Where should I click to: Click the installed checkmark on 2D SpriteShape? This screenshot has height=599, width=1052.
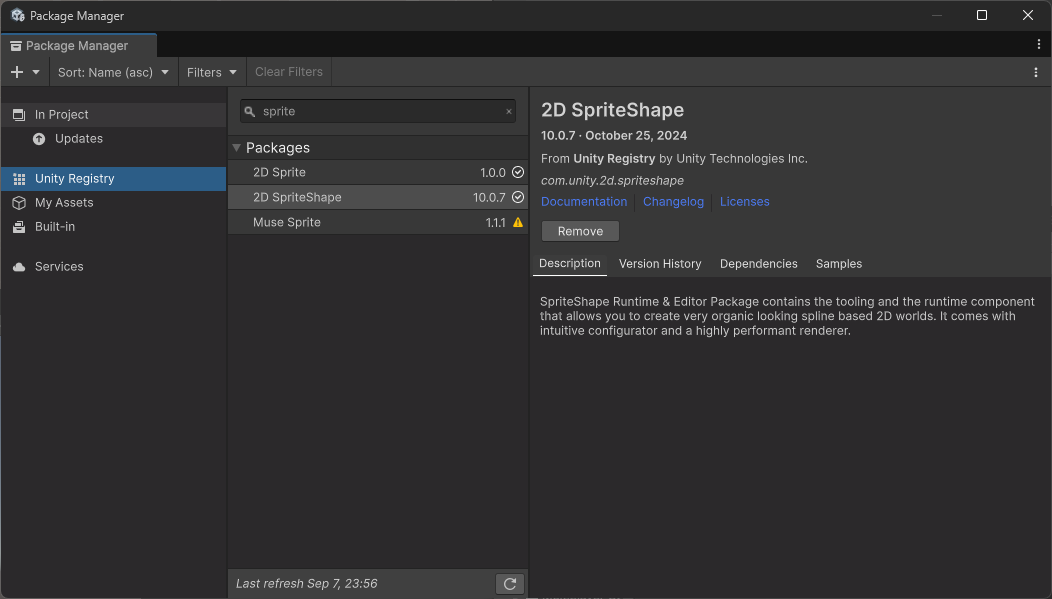(x=518, y=197)
